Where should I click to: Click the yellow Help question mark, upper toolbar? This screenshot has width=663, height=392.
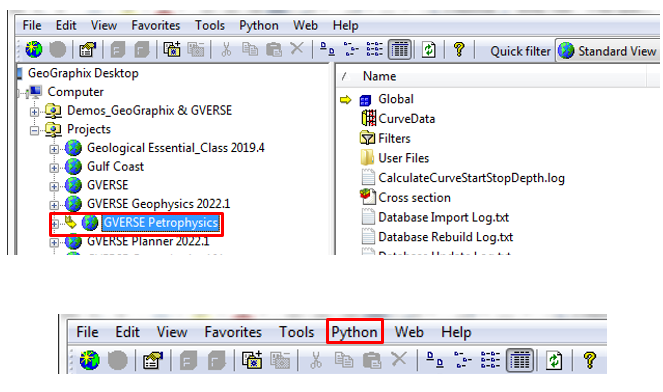(x=459, y=49)
